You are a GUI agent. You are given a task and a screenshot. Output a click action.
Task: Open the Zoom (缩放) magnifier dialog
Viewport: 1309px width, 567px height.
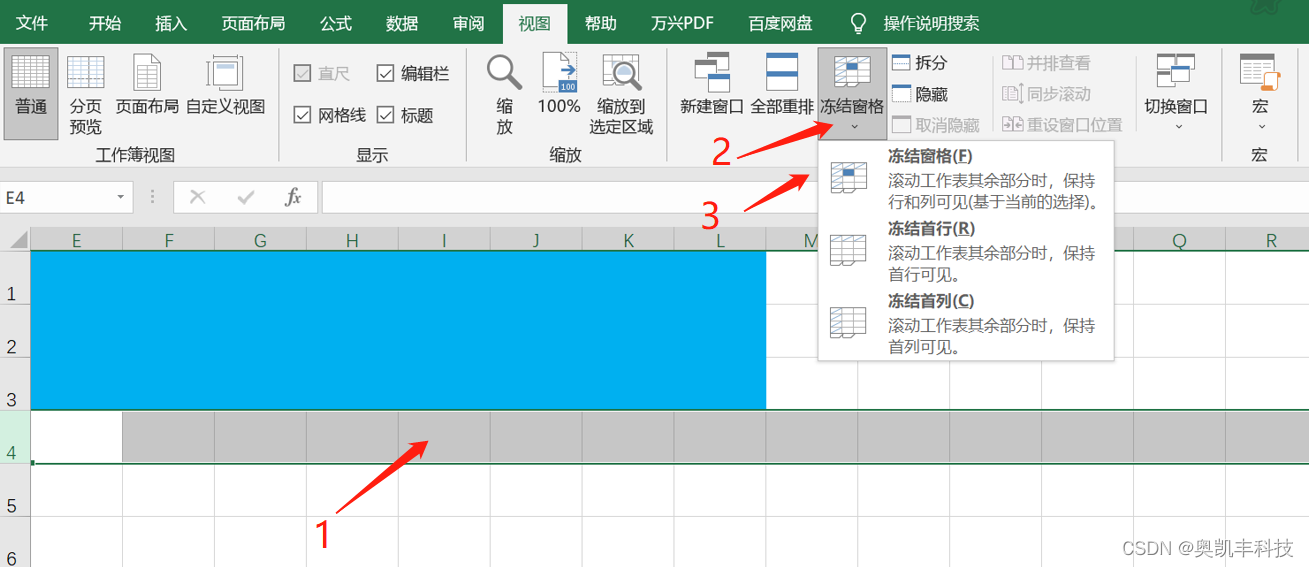click(x=504, y=93)
